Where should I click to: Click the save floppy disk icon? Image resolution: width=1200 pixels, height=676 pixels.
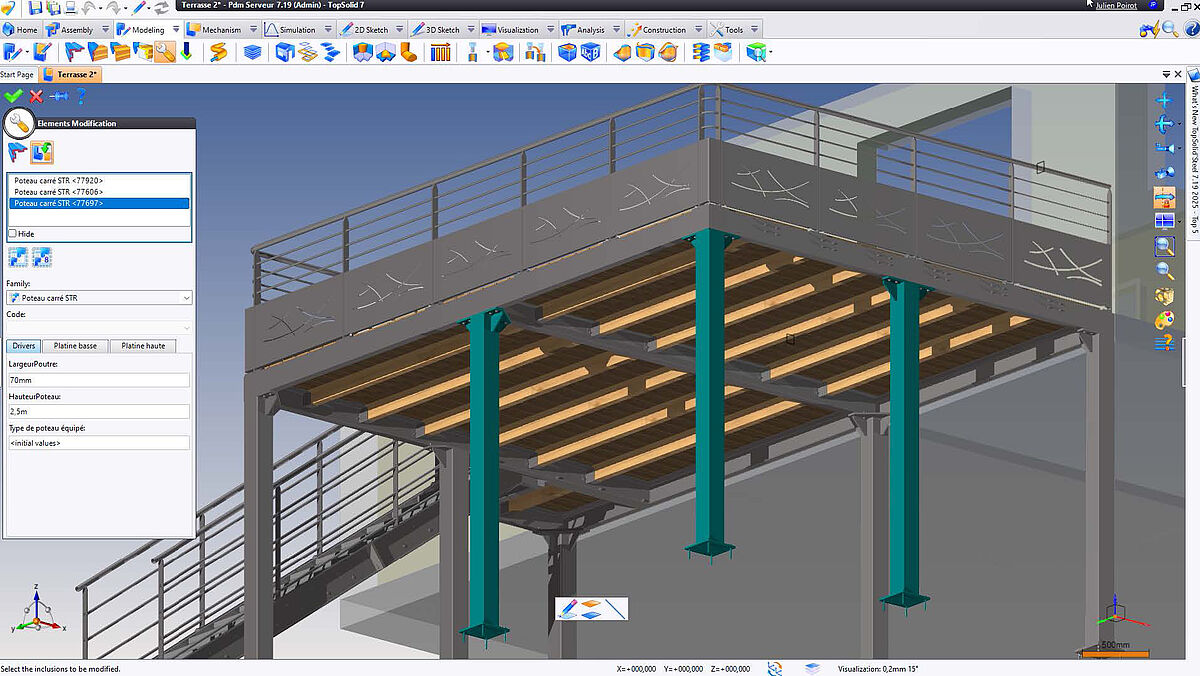(36, 7)
